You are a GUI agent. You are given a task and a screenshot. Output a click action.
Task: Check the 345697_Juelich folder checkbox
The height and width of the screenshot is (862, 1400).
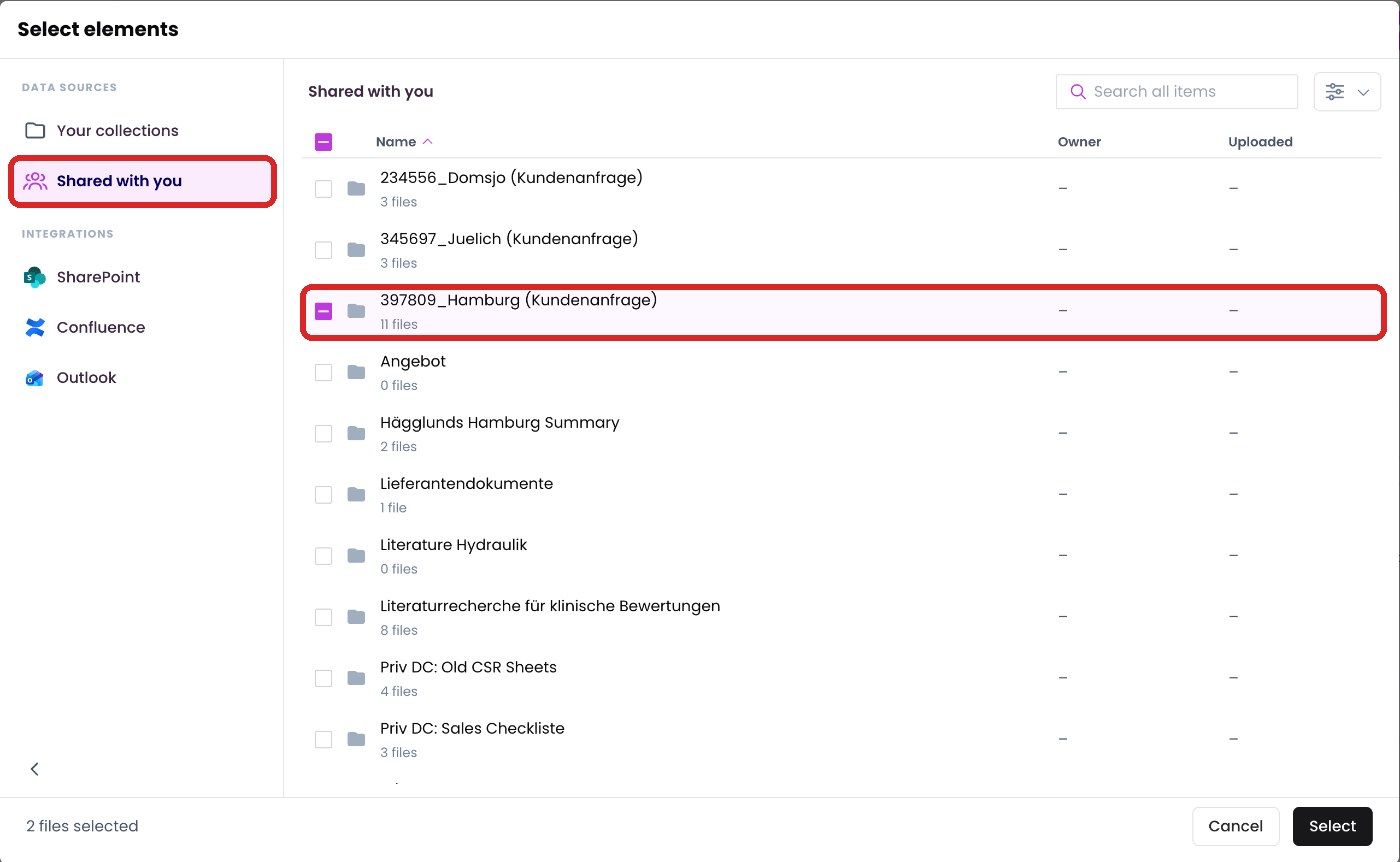point(323,249)
